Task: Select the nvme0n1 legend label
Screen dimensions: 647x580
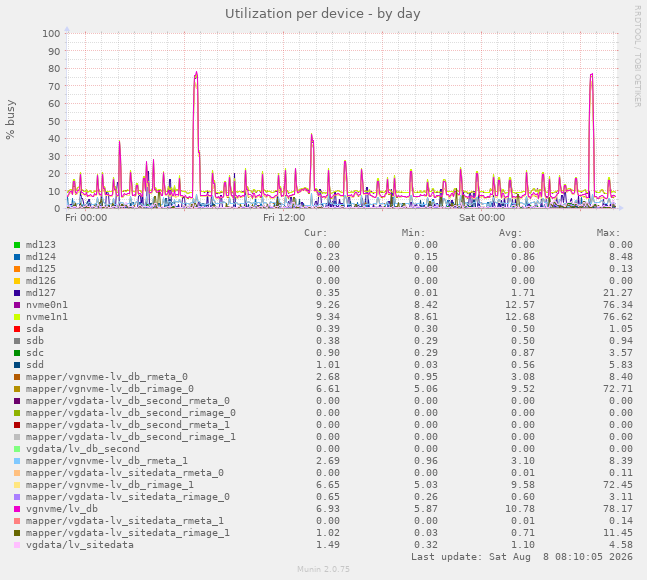Action: [x=47, y=305]
